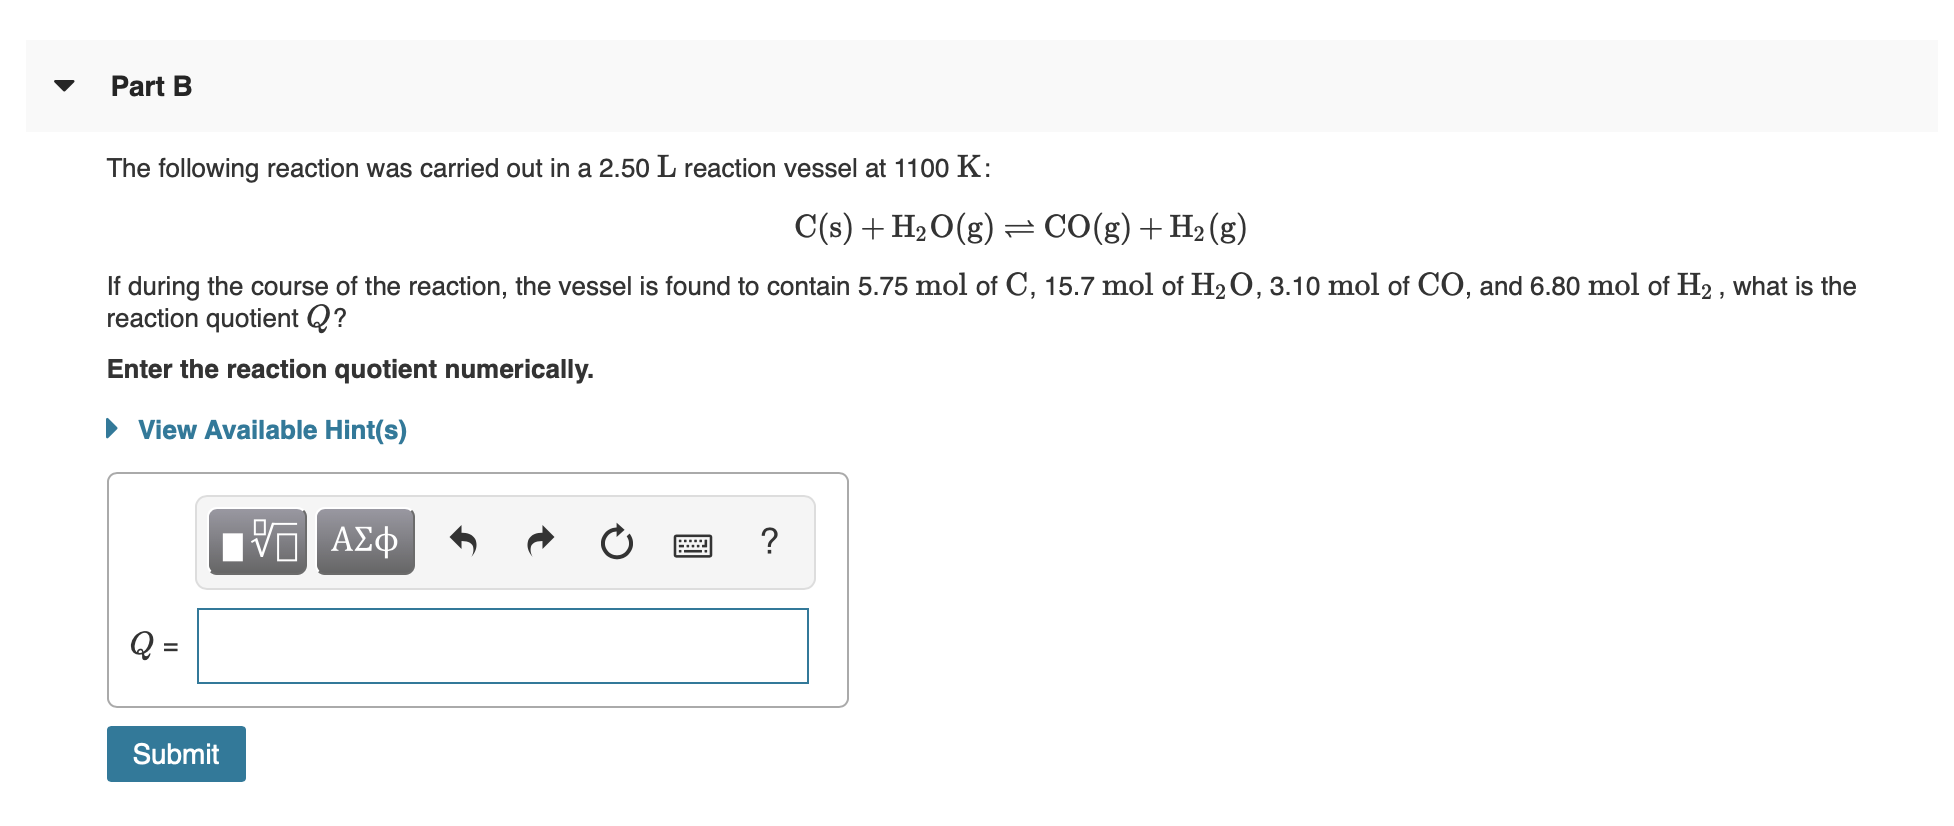This screenshot has width=1954, height=826.
Task: Collapse Part B using the black triangle
Action: click(64, 86)
